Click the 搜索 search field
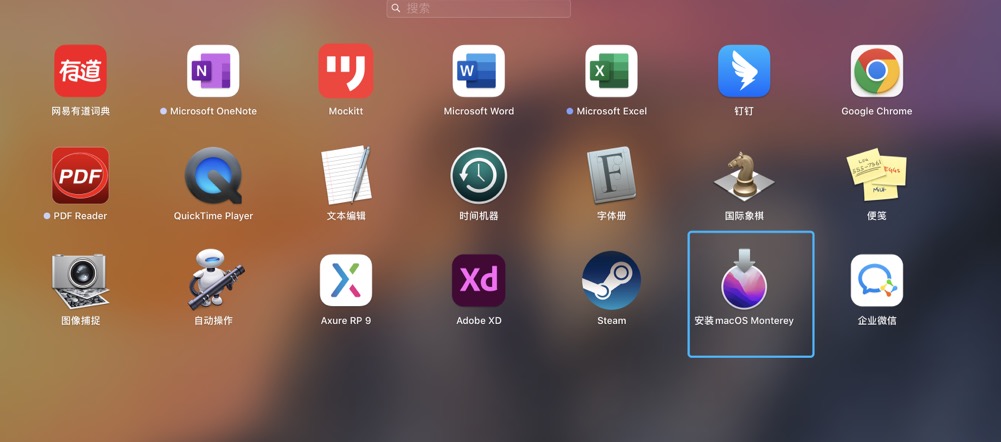The height and width of the screenshot is (442, 1001). 479,8
